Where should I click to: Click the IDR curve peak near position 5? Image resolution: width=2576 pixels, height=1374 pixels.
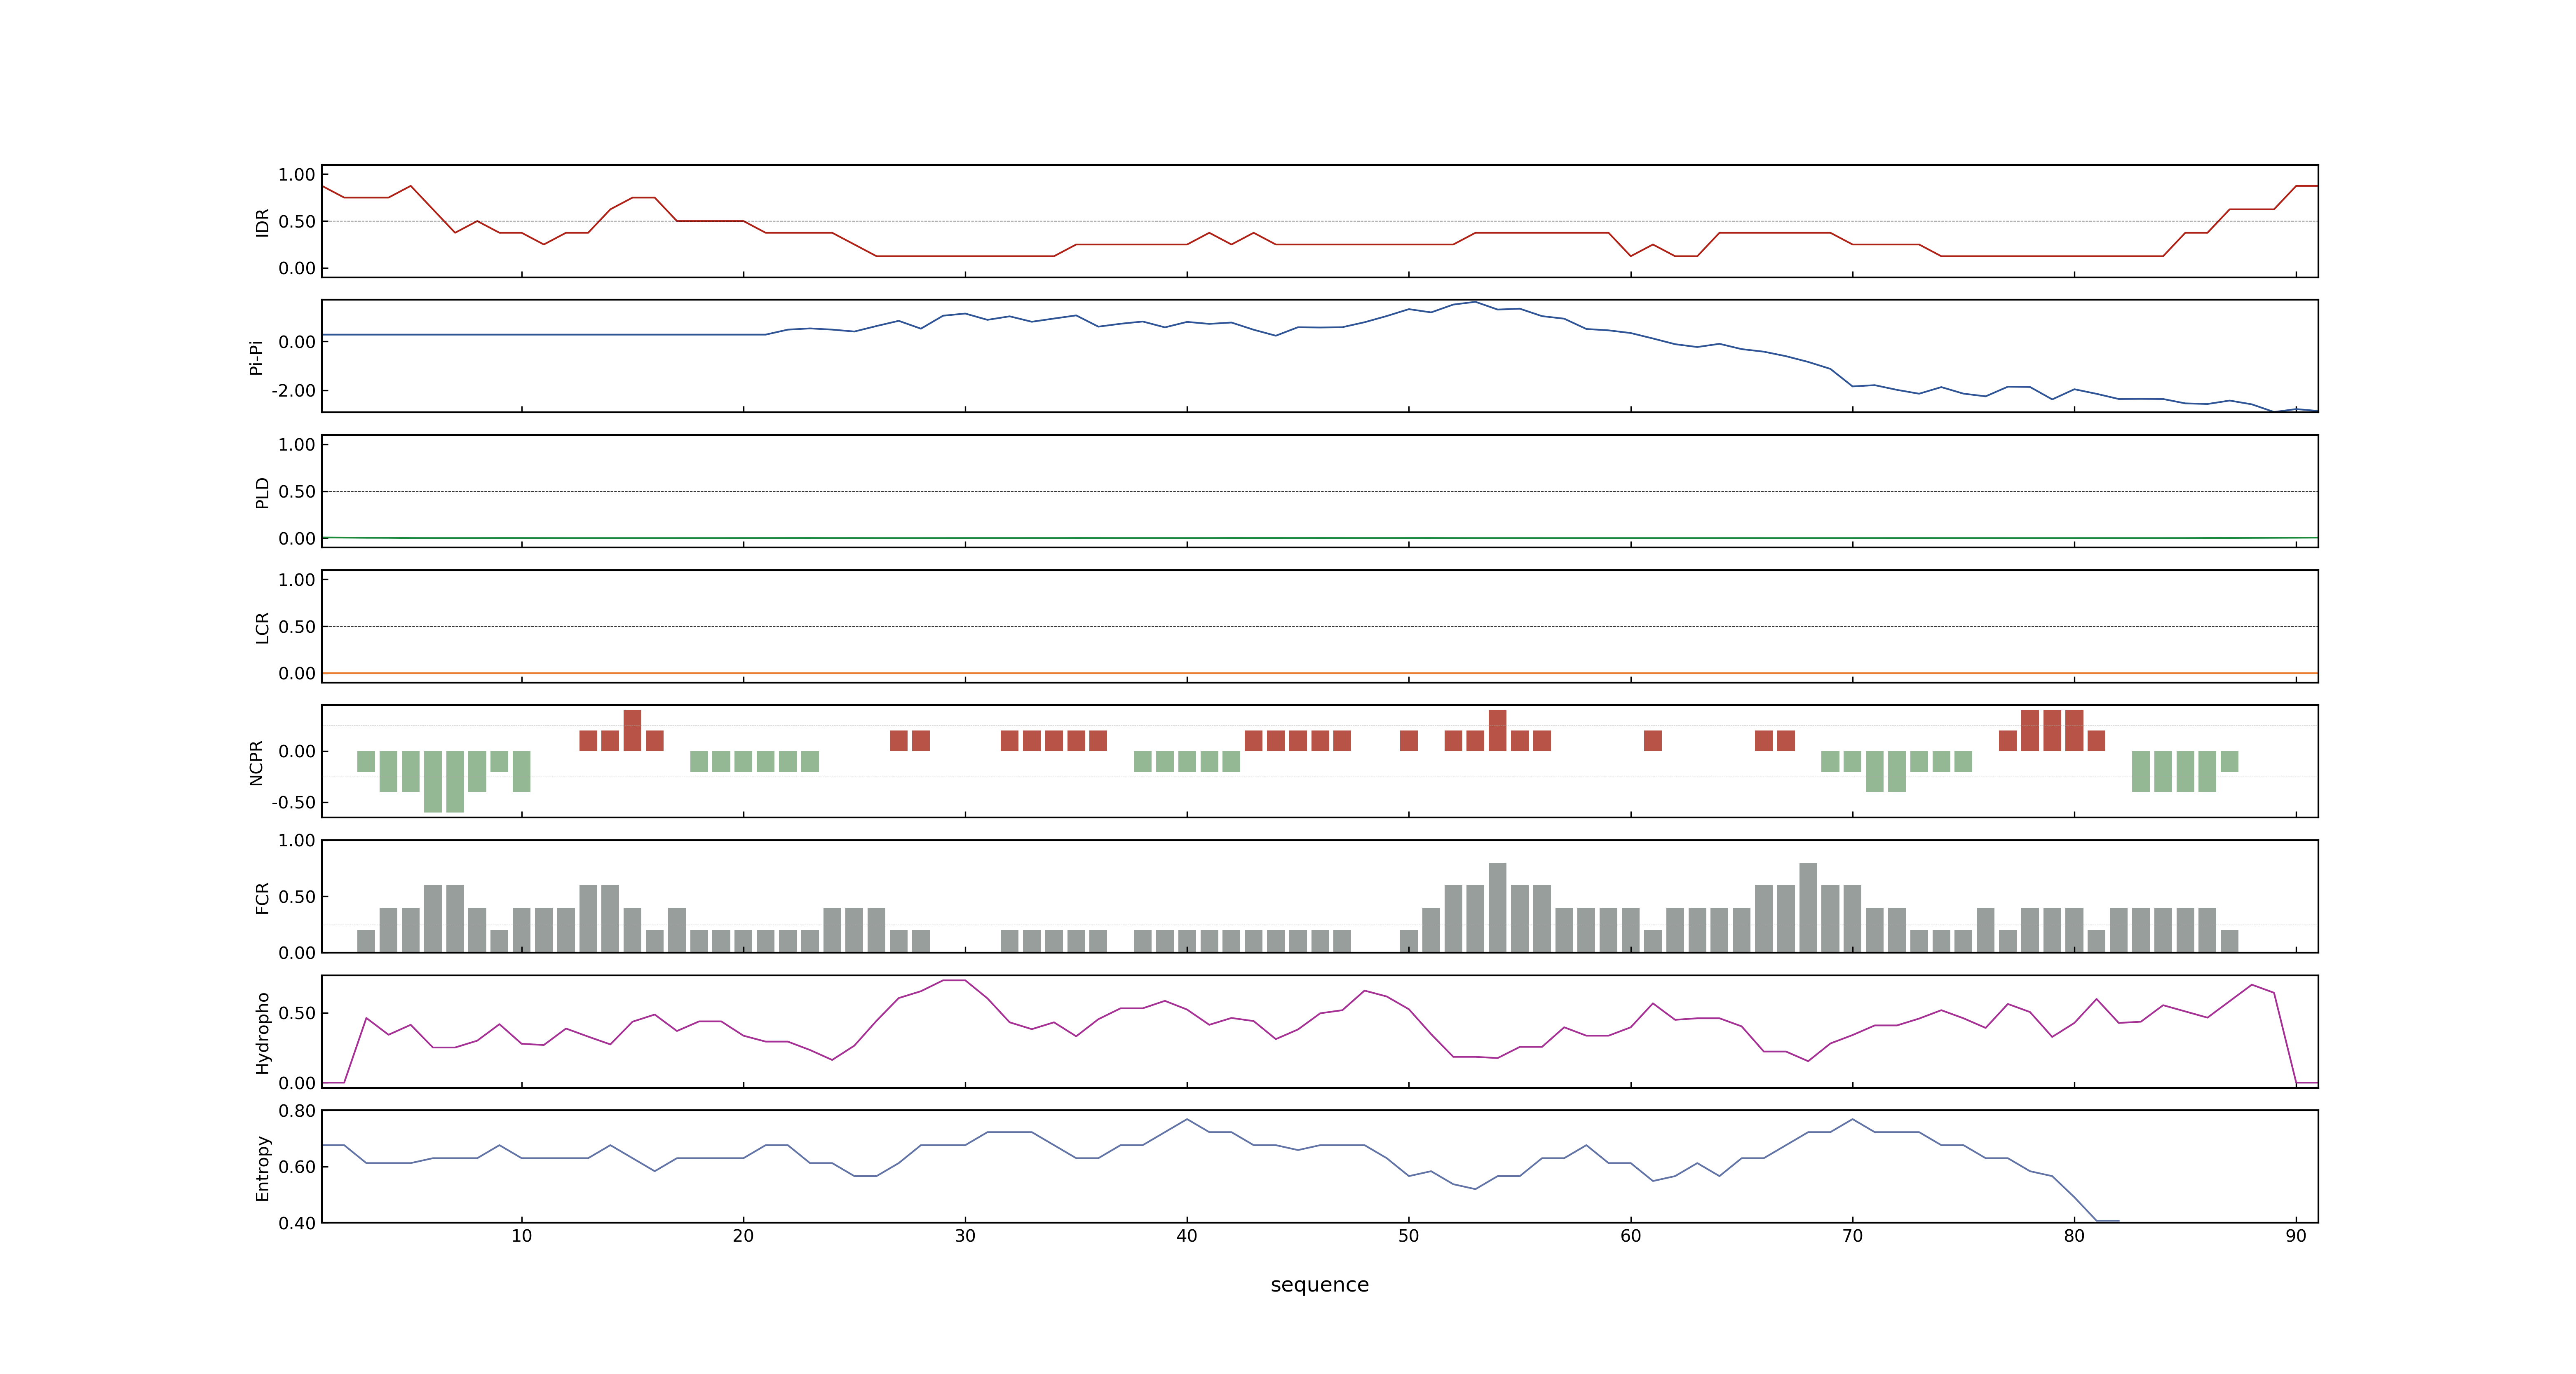[410, 186]
